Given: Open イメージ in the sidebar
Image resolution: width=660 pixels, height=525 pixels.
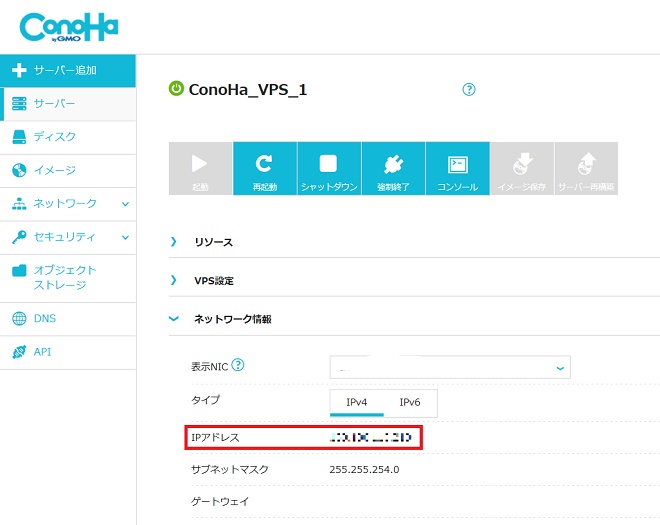Looking at the screenshot, I should pos(68,170).
